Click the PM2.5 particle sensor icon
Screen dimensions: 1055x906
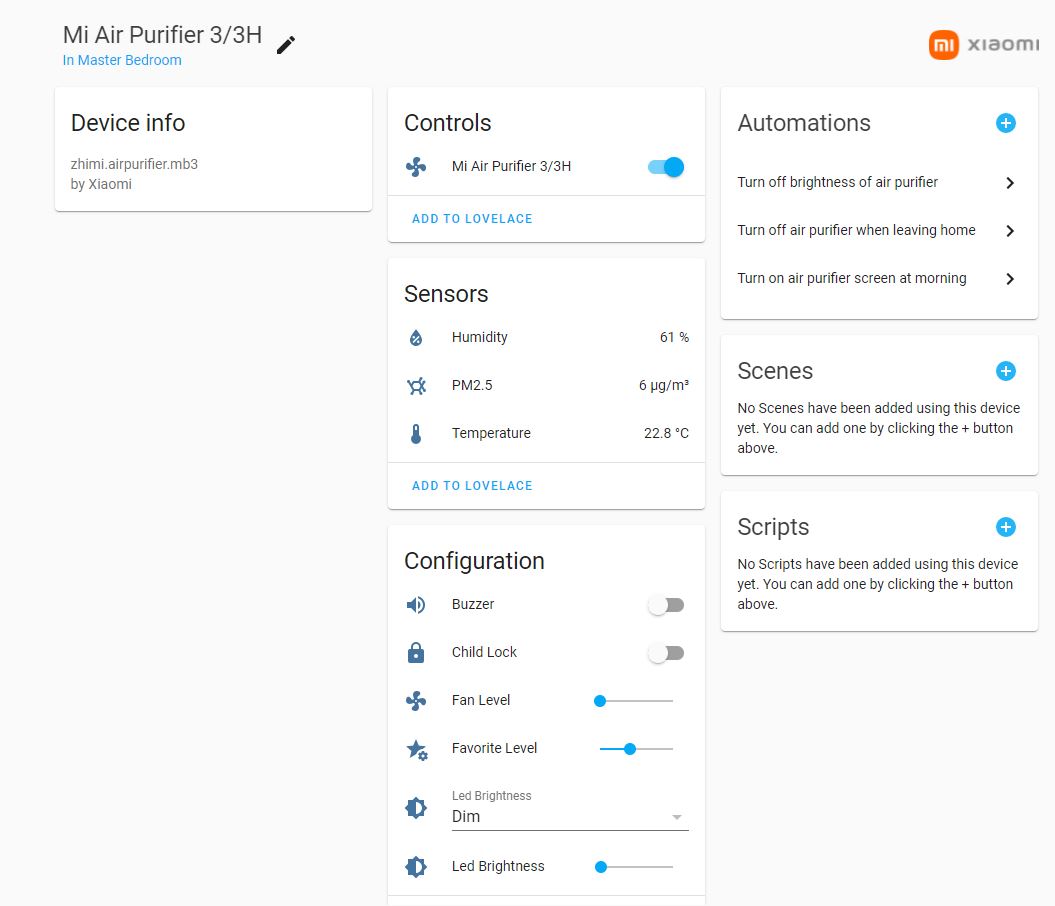pos(416,385)
